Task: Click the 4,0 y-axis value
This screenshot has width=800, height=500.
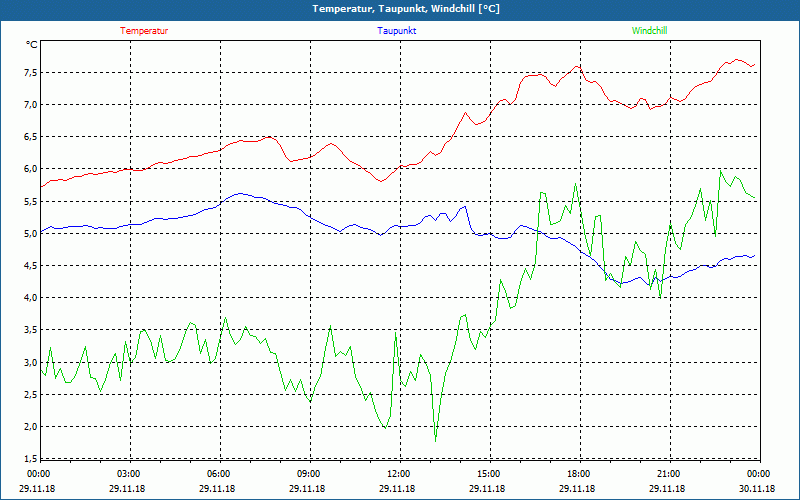Action: (30, 298)
